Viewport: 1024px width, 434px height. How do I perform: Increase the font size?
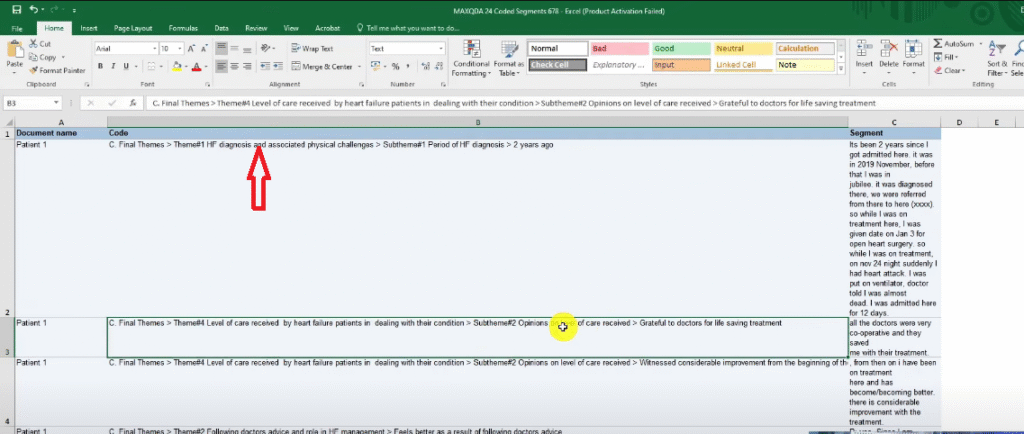pos(191,48)
